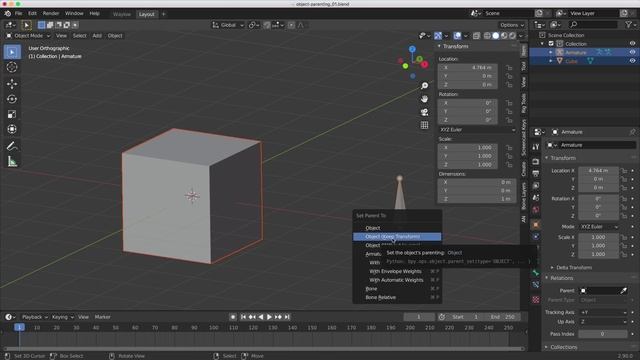
Task: Activate the Rotate tool
Action: (12, 99)
